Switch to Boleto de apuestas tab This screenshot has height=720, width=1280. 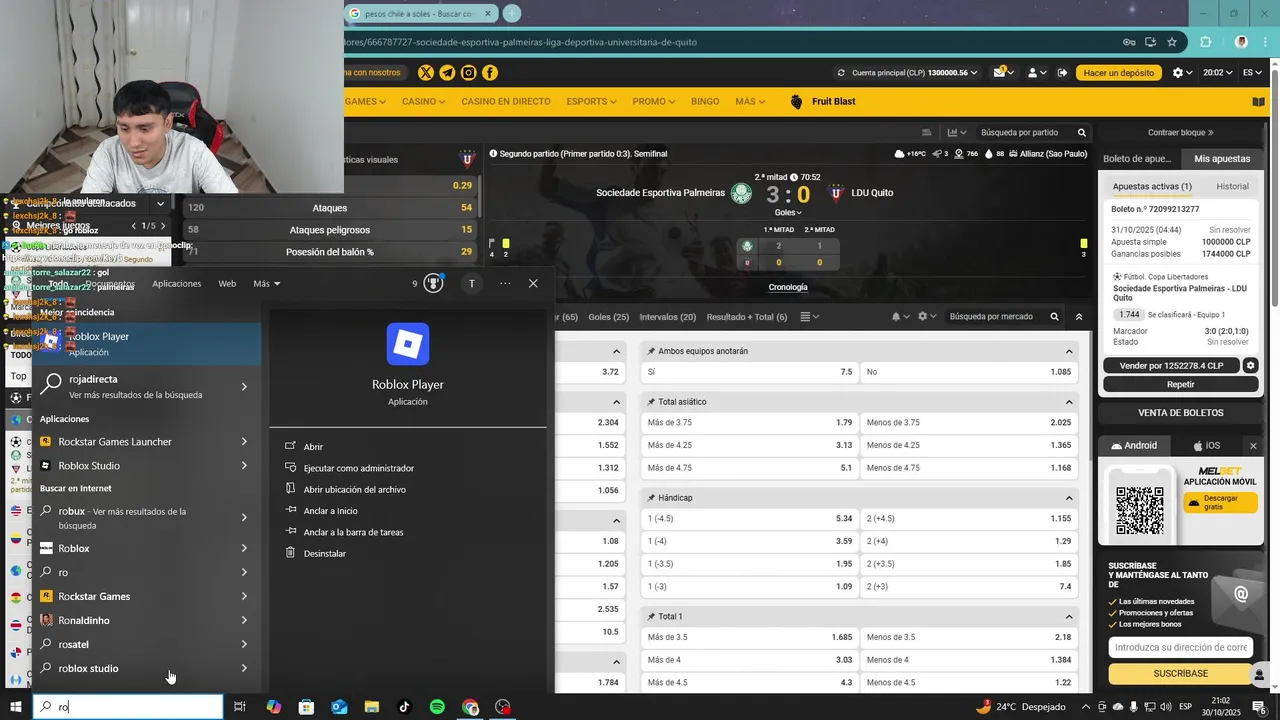tap(1138, 158)
